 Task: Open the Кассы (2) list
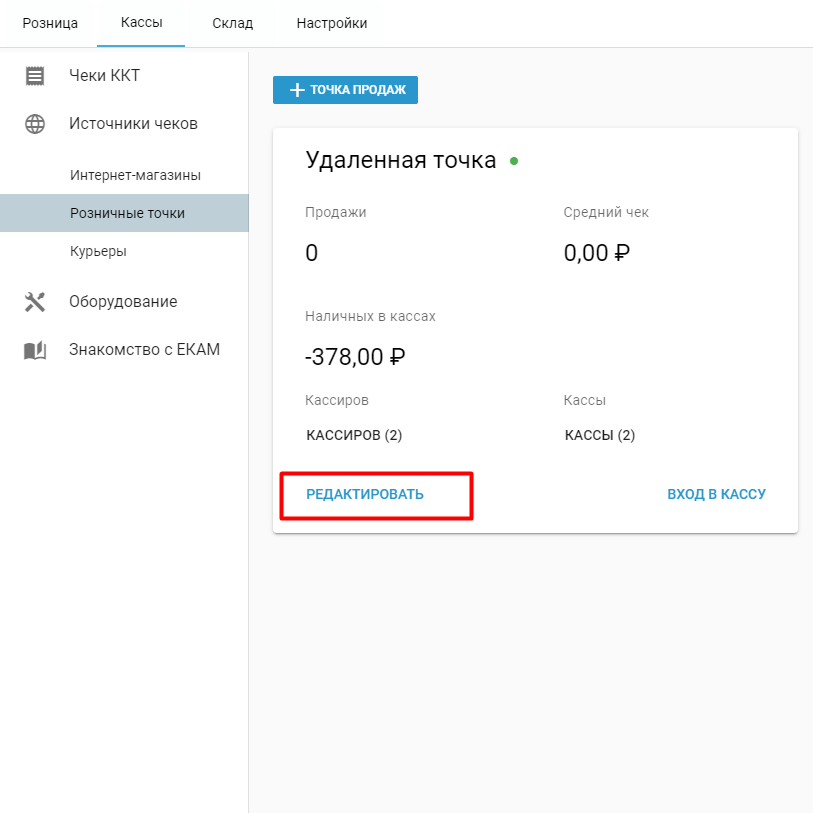(599, 435)
